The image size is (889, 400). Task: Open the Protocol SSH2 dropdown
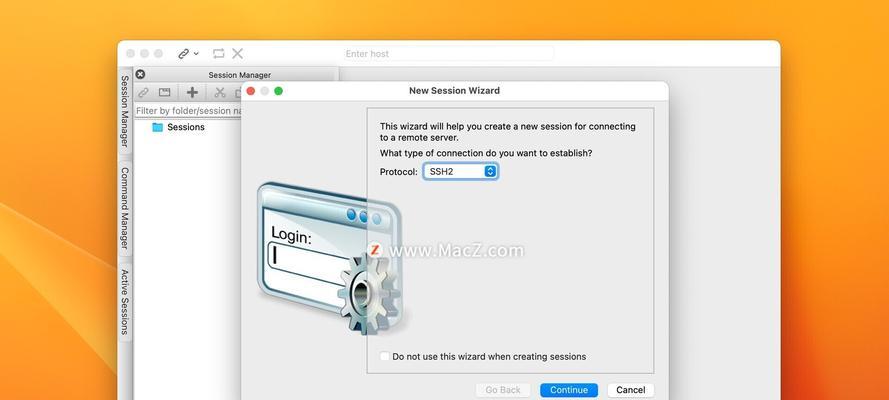tap(460, 172)
